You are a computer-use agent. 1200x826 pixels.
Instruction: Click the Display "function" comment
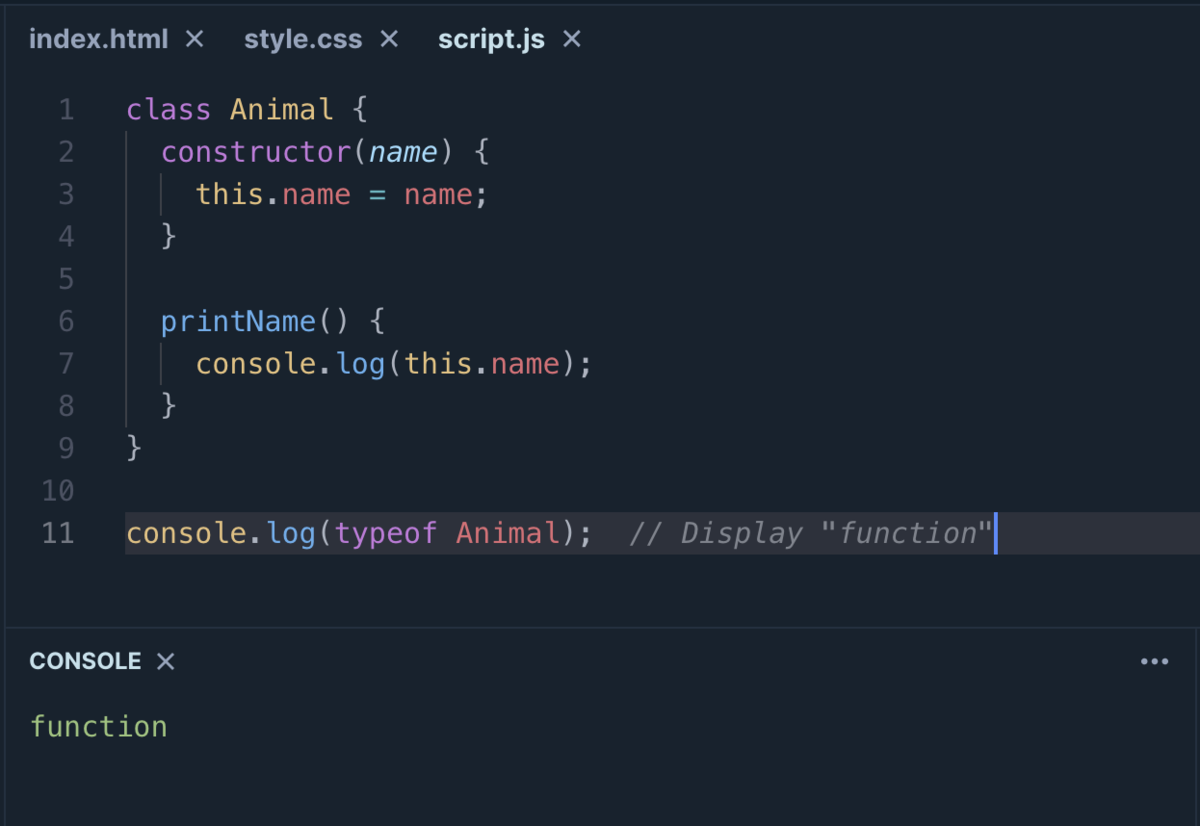pyautogui.click(x=808, y=533)
